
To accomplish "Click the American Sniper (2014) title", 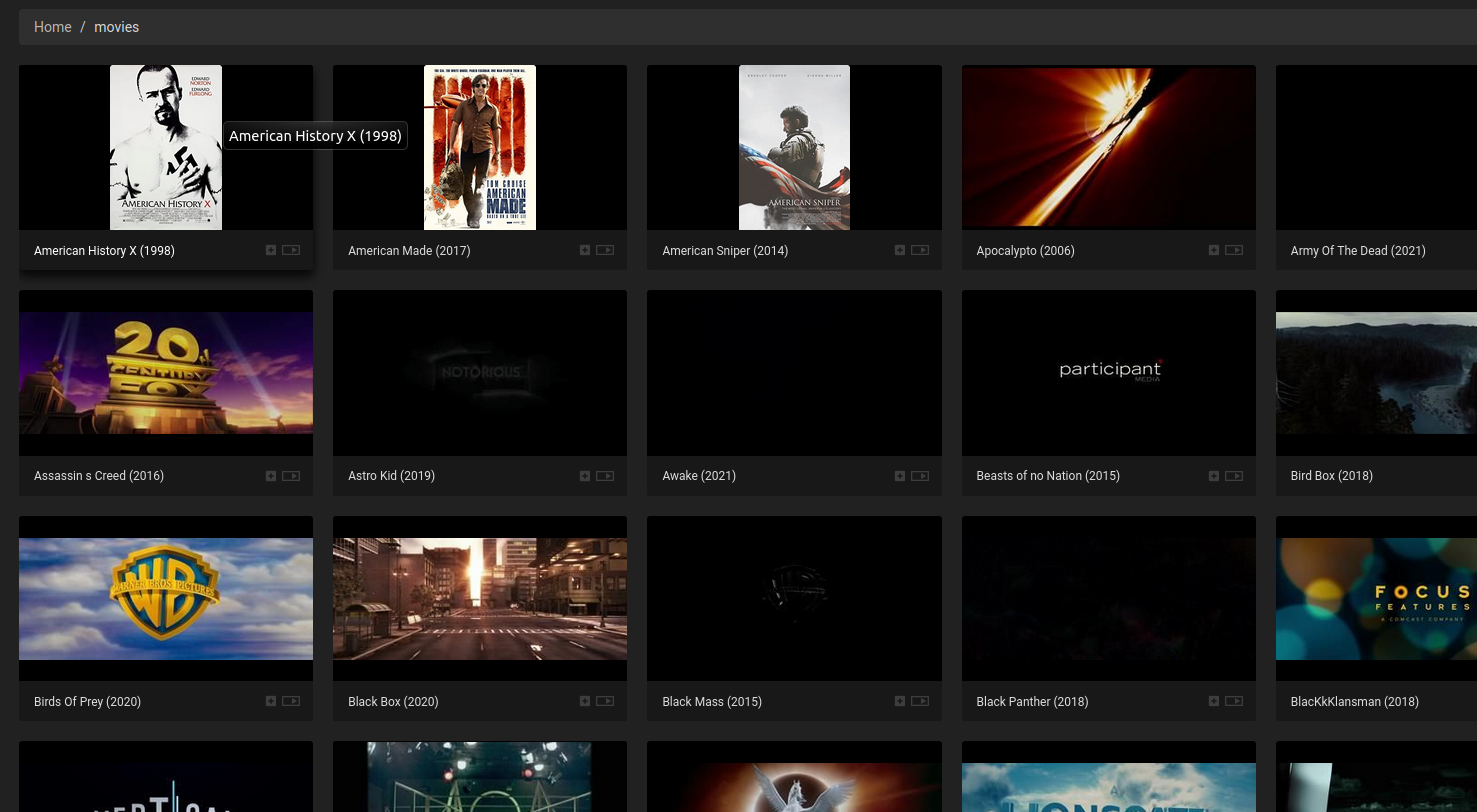I will pos(725,251).
